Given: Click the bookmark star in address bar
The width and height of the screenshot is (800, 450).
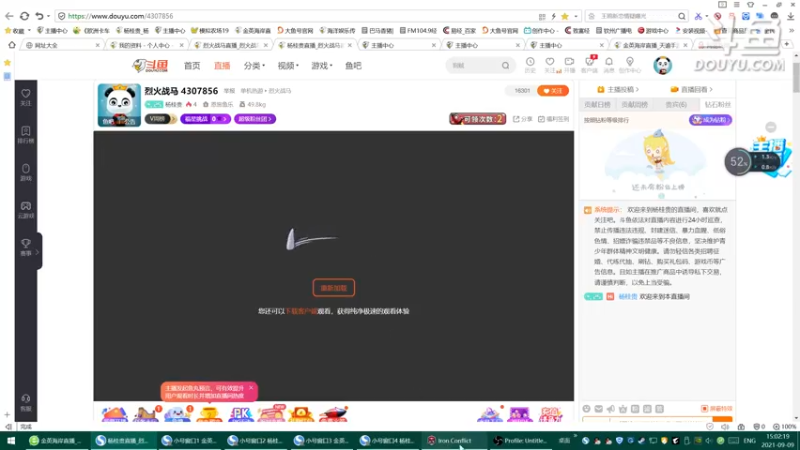Looking at the screenshot, I should tap(565, 16).
